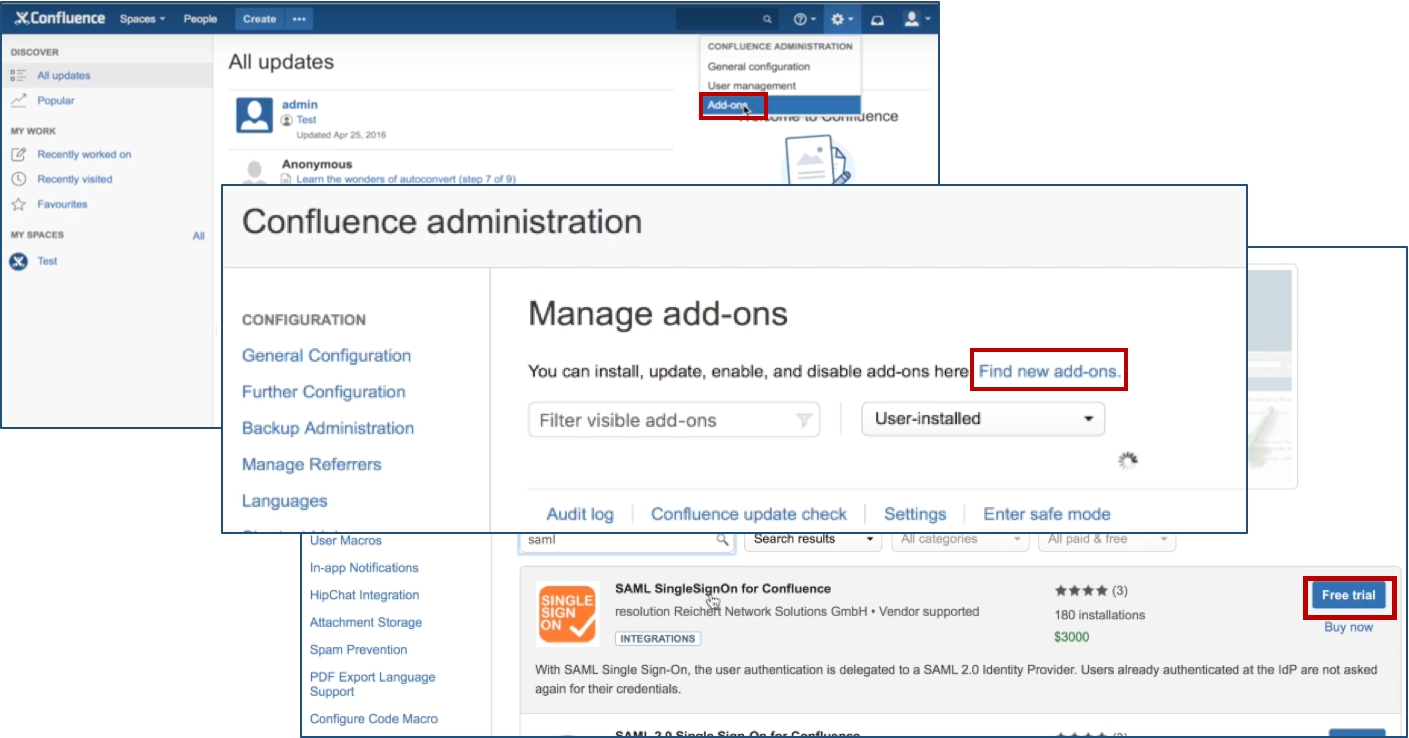Follow the Find new add-ons link
This screenshot has height=738, width=1409.
pyautogui.click(x=1049, y=371)
